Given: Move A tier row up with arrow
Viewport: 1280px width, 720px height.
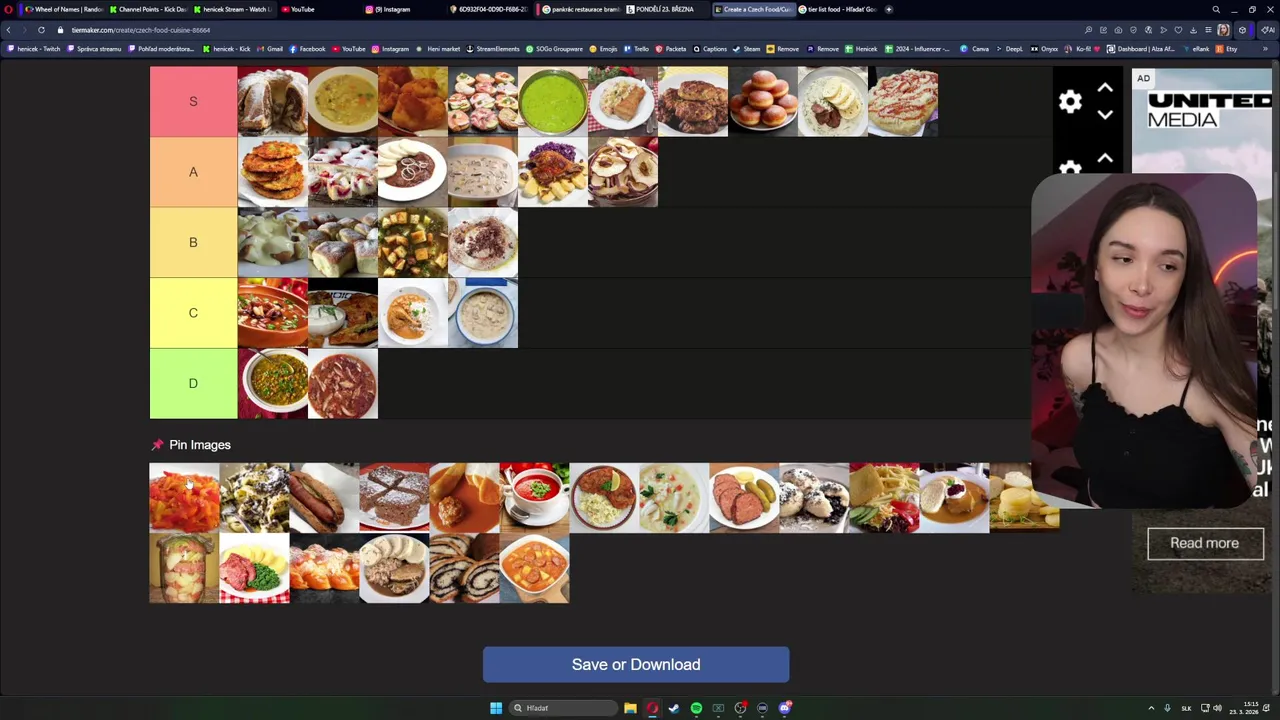Looking at the screenshot, I should (1105, 159).
